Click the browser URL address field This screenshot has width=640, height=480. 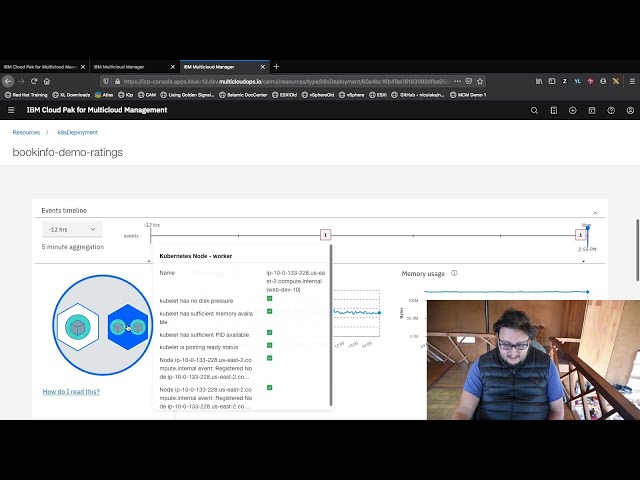[286, 81]
